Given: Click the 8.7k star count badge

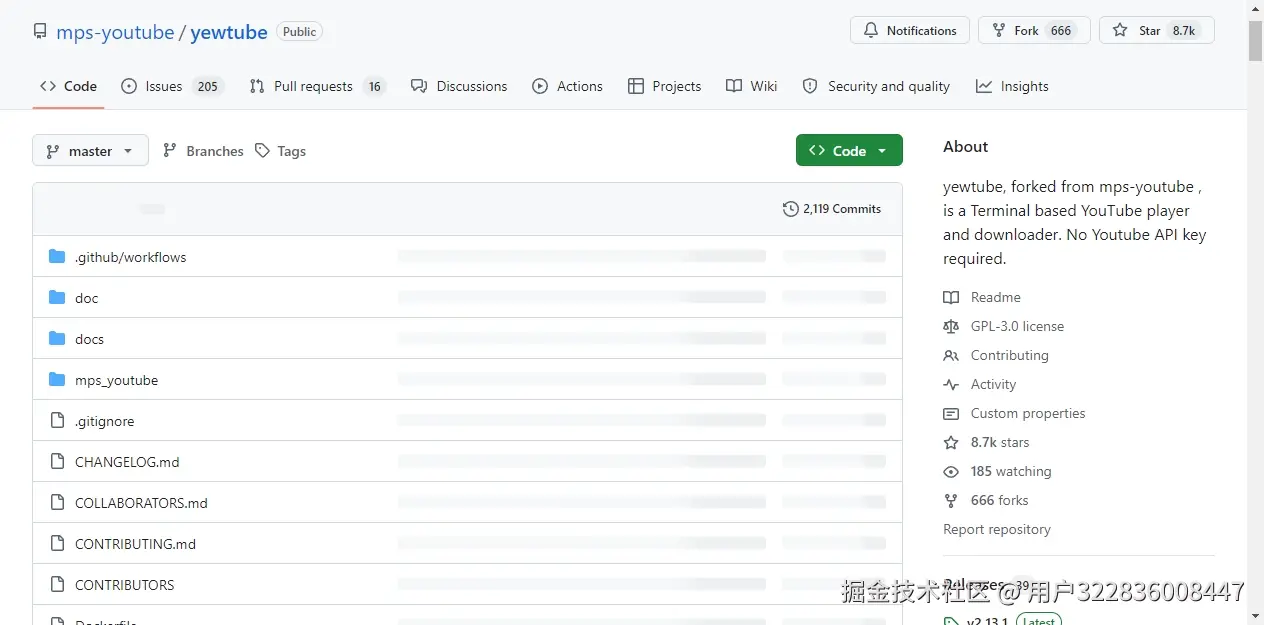Looking at the screenshot, I should pos(1184,31).
